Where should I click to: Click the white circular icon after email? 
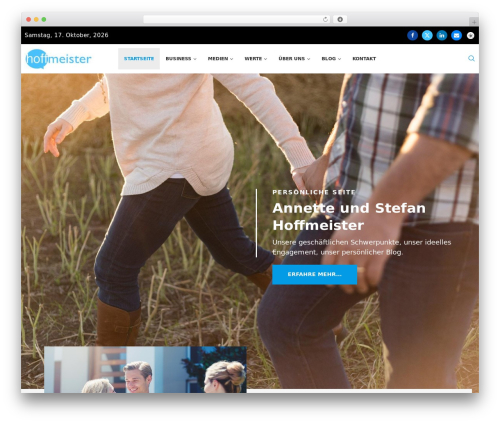(x=470, y=35)
